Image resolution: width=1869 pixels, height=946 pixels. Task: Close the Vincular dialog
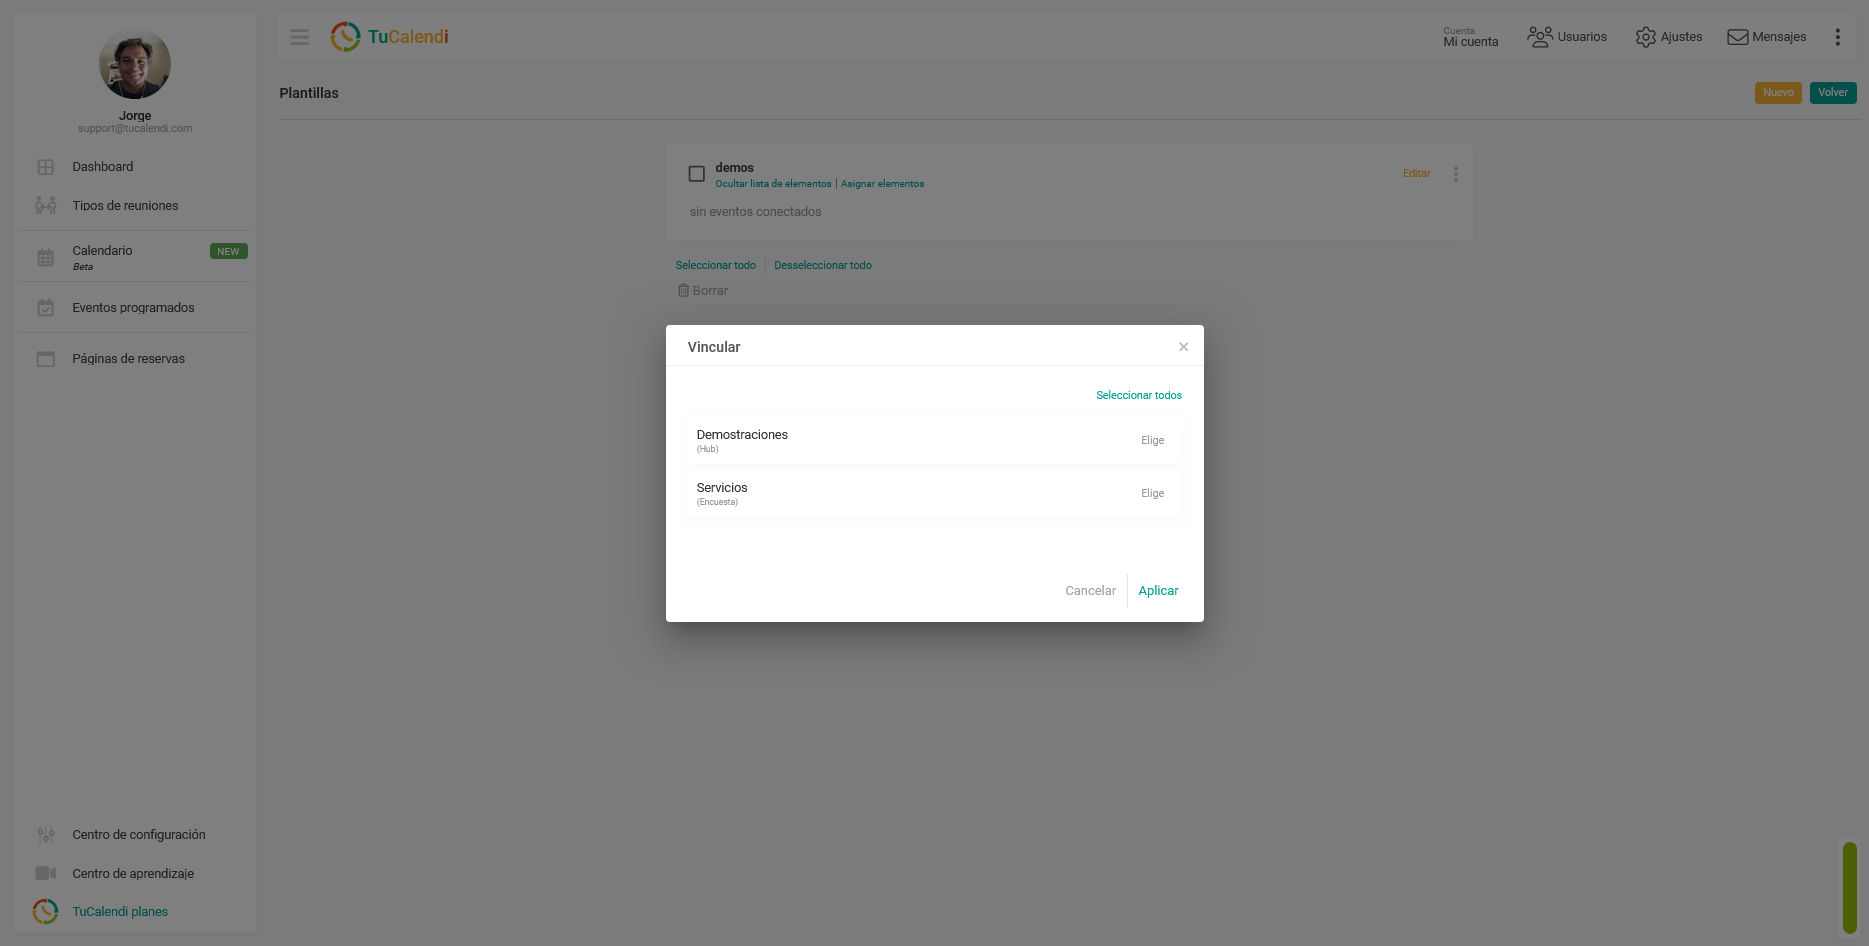pos(1183,347)
